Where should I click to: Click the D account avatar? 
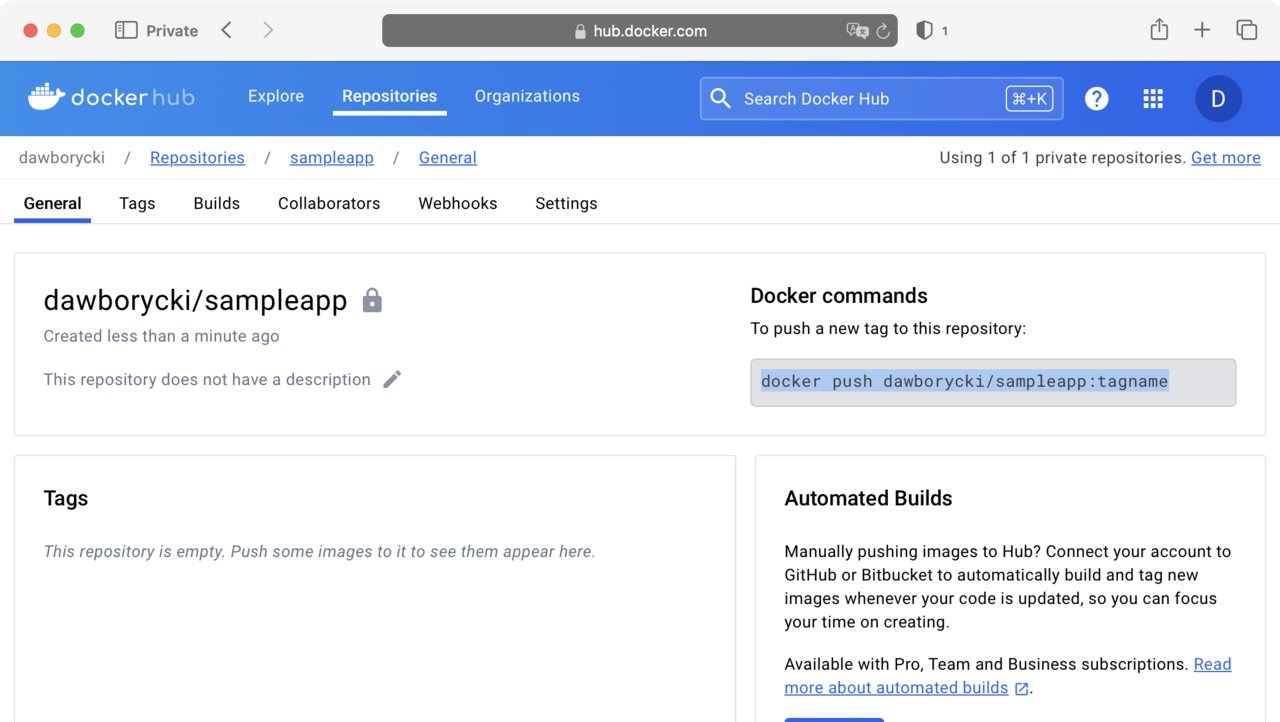pyautogui.click(x=1218, y=98)
